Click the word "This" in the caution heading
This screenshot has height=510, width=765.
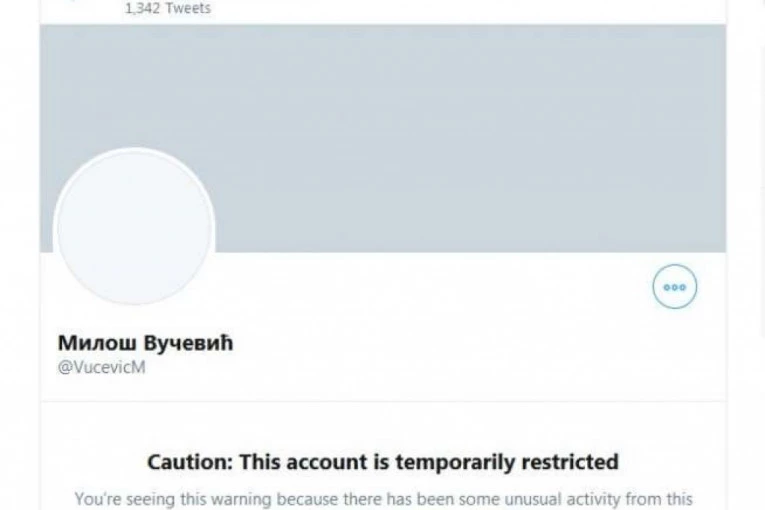pyautogui.click(x=260, y=462)
